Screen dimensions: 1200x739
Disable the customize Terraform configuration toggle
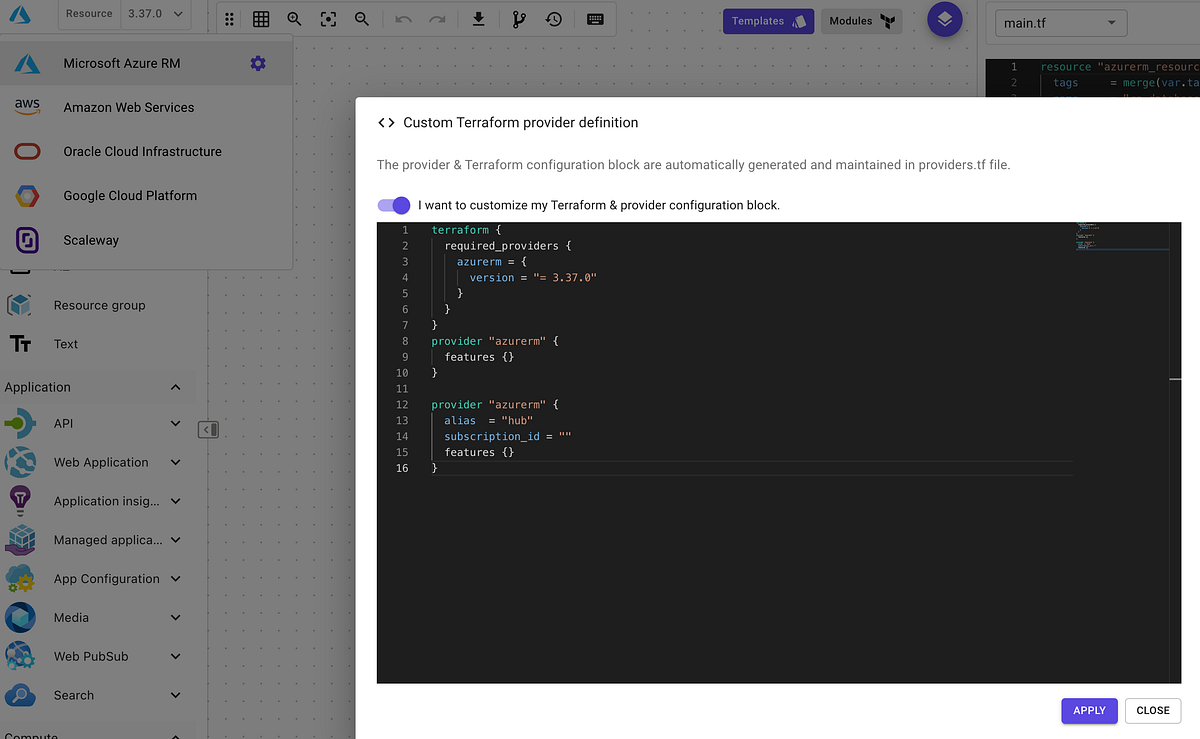click(393, 204)
